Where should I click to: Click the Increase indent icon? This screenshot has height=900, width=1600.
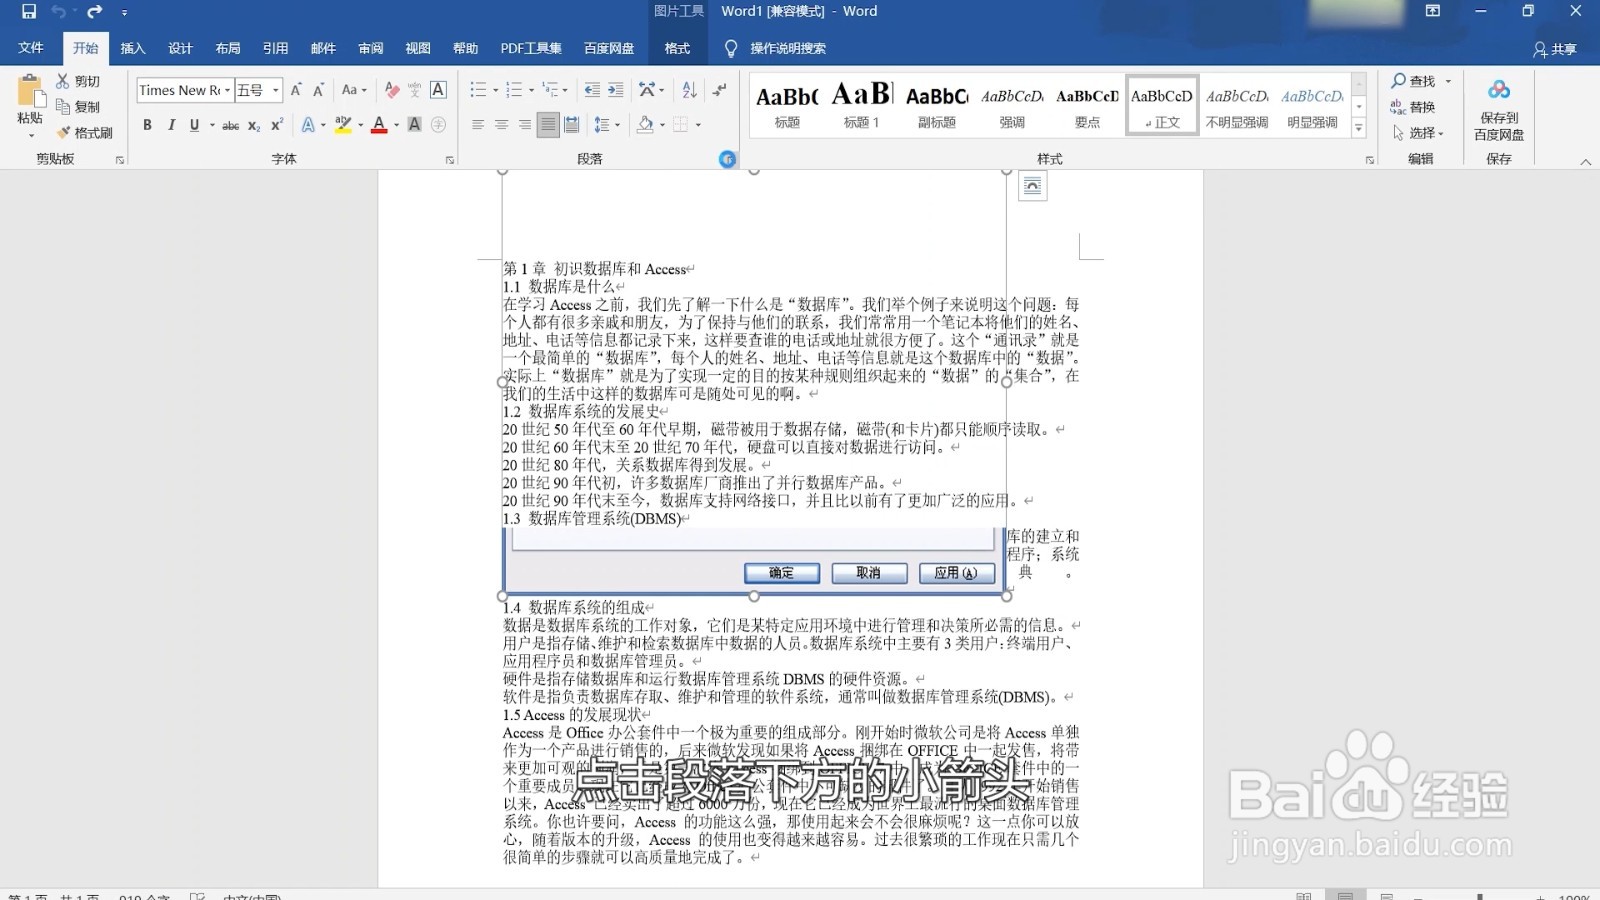(616, 90)
